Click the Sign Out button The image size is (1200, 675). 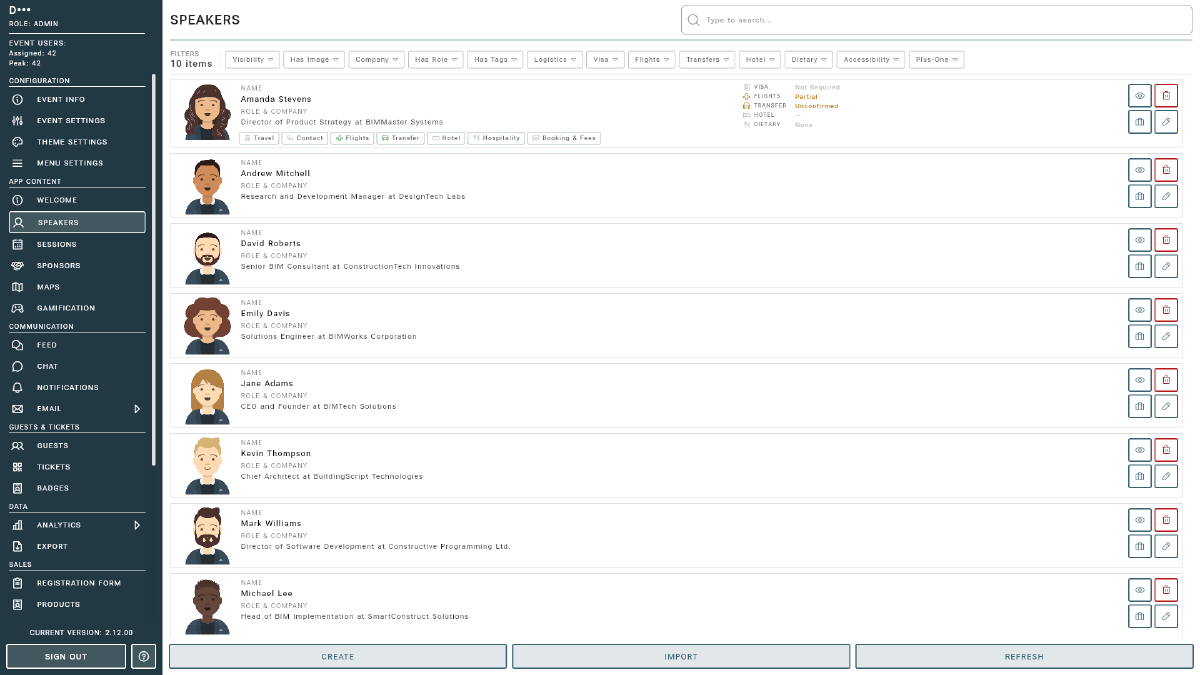pyautogui.click(x=66, y=657)
